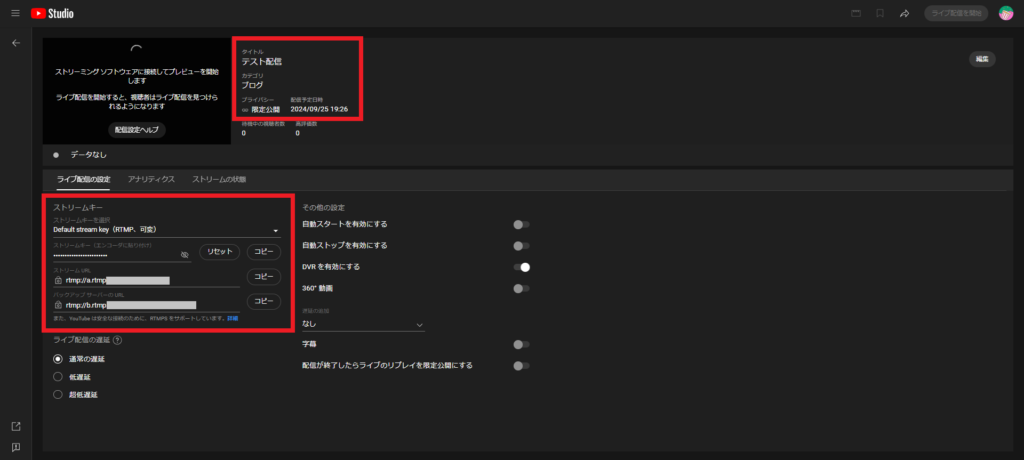
Task: Turn on the 360° 動画 toggle
Action: click(520, 288)
